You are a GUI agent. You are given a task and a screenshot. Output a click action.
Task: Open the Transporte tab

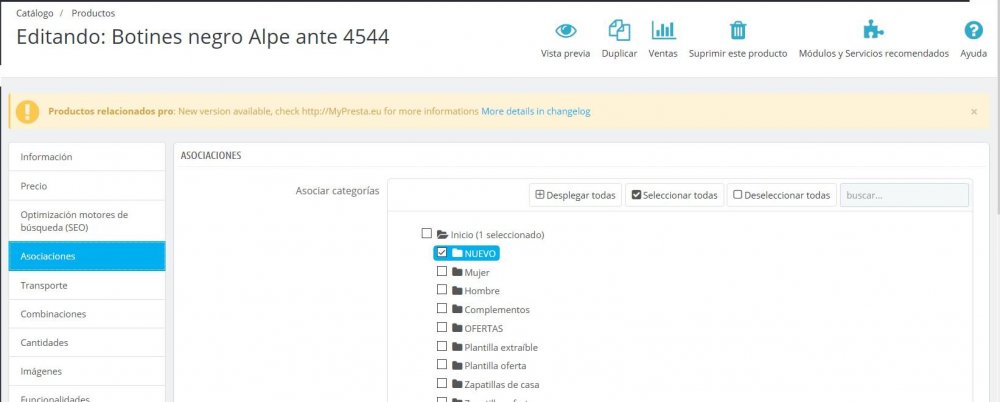(87, 285)
